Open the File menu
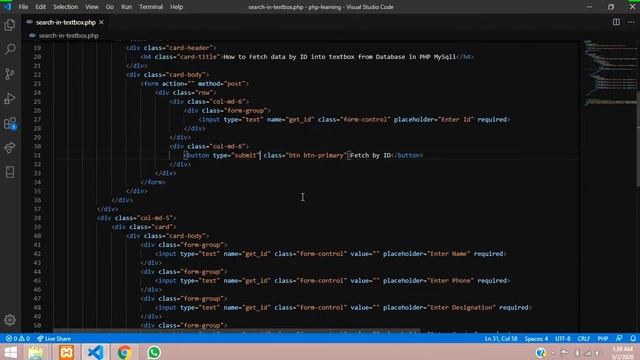The width and height of the screenshot is (640, 360). [x=23, y=7]
